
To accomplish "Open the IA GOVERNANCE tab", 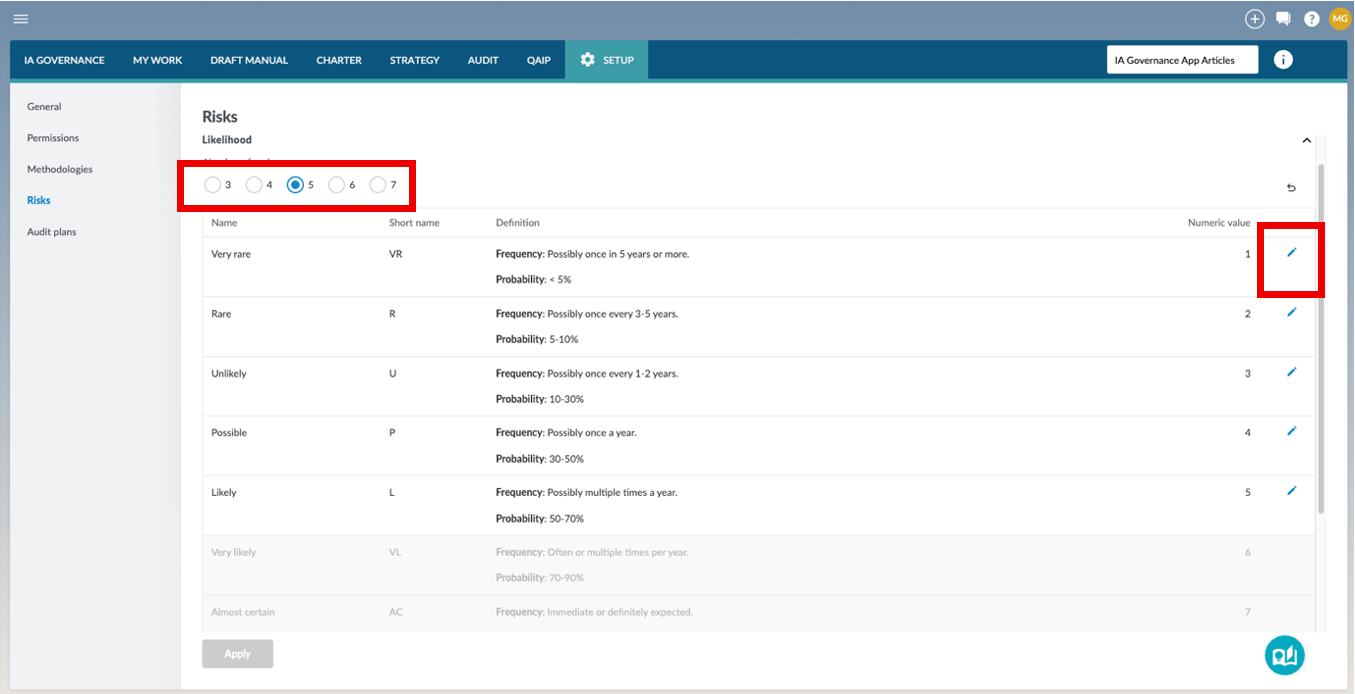I will coord(64,60).
